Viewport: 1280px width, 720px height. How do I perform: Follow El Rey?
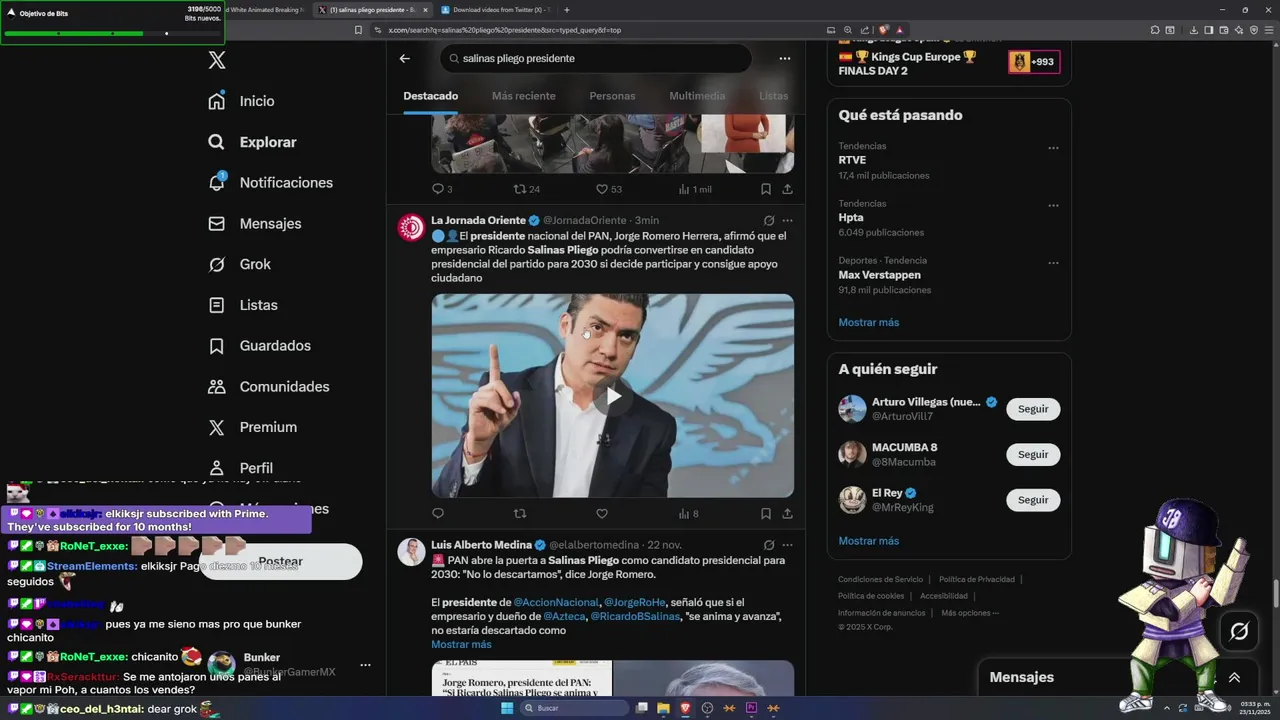1033,500
